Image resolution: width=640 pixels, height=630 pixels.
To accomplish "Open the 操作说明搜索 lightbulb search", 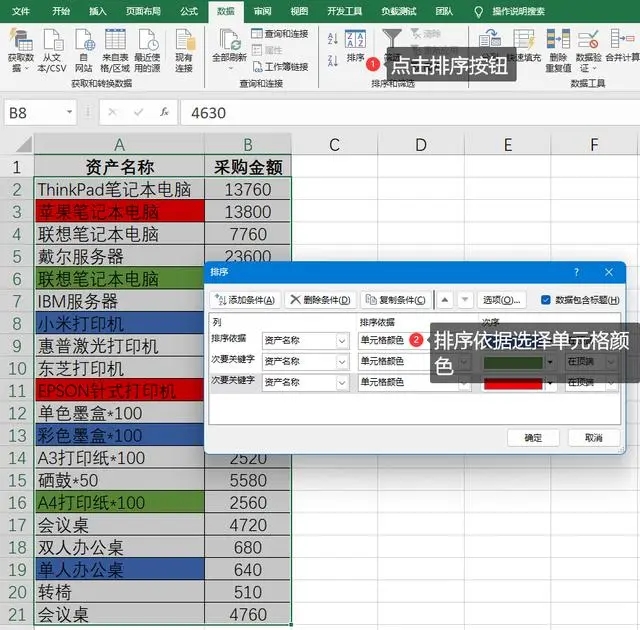I will [478, 12].
